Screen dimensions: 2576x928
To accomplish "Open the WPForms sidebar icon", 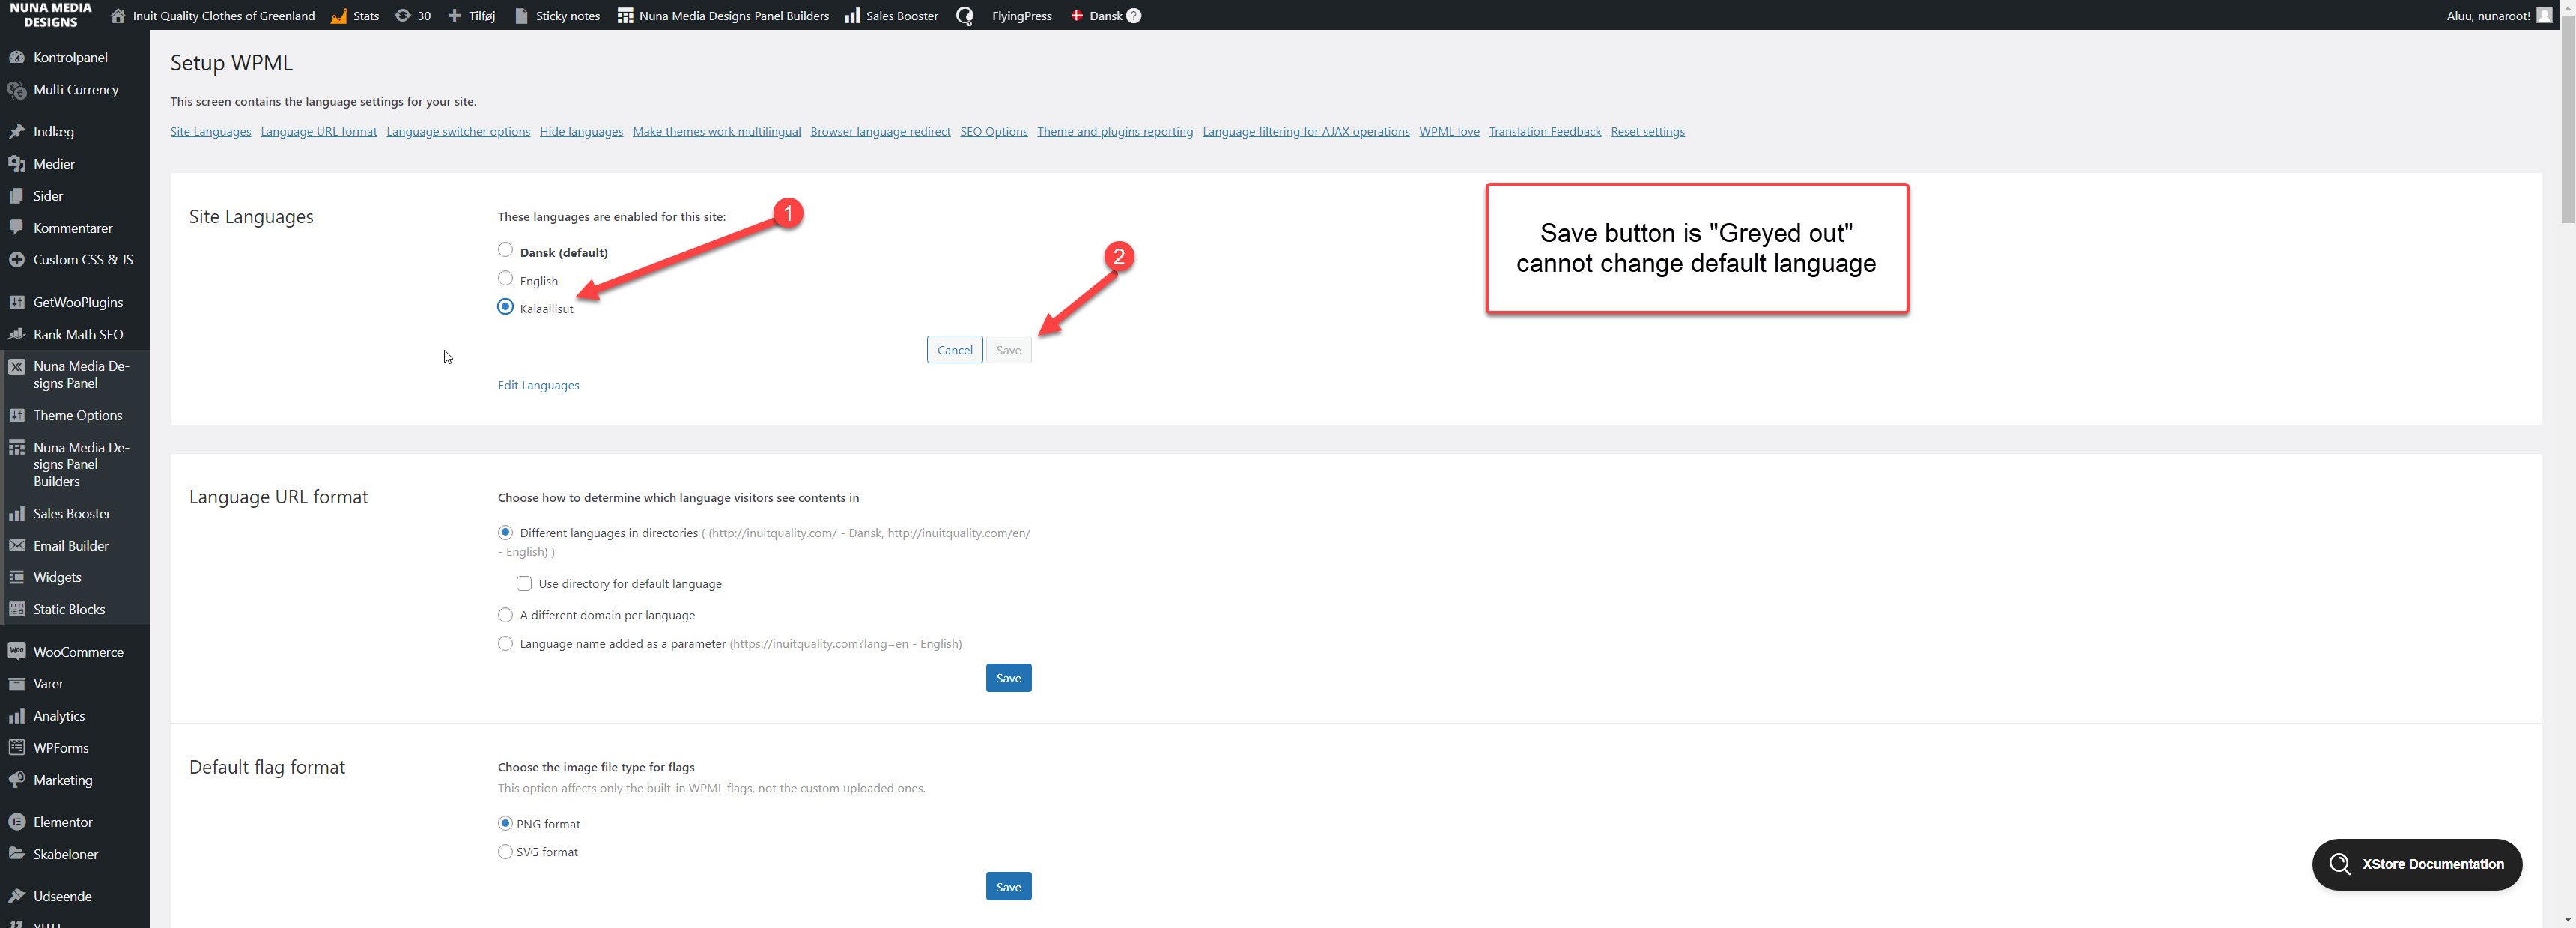I will point(17,748).
